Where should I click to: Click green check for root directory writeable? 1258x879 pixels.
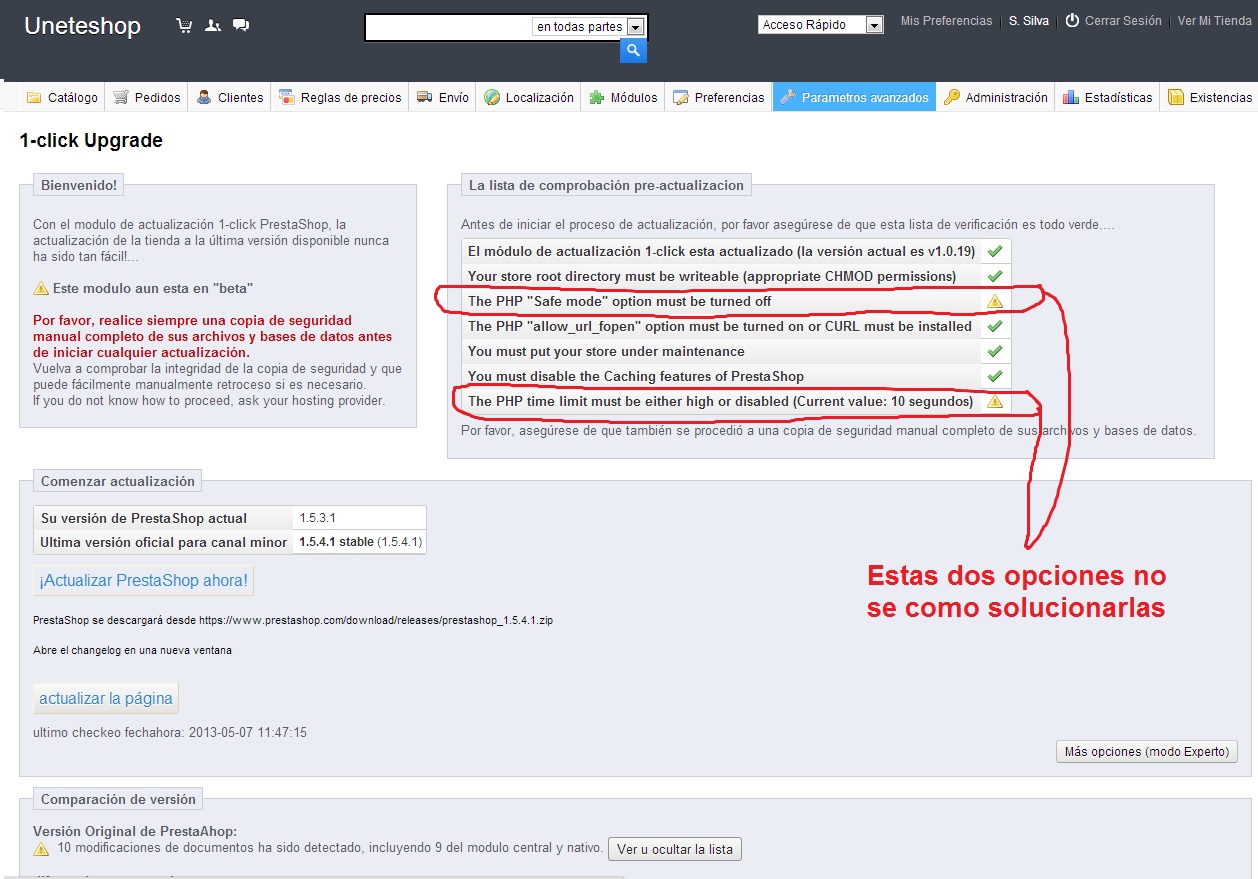tap(995, 276)
